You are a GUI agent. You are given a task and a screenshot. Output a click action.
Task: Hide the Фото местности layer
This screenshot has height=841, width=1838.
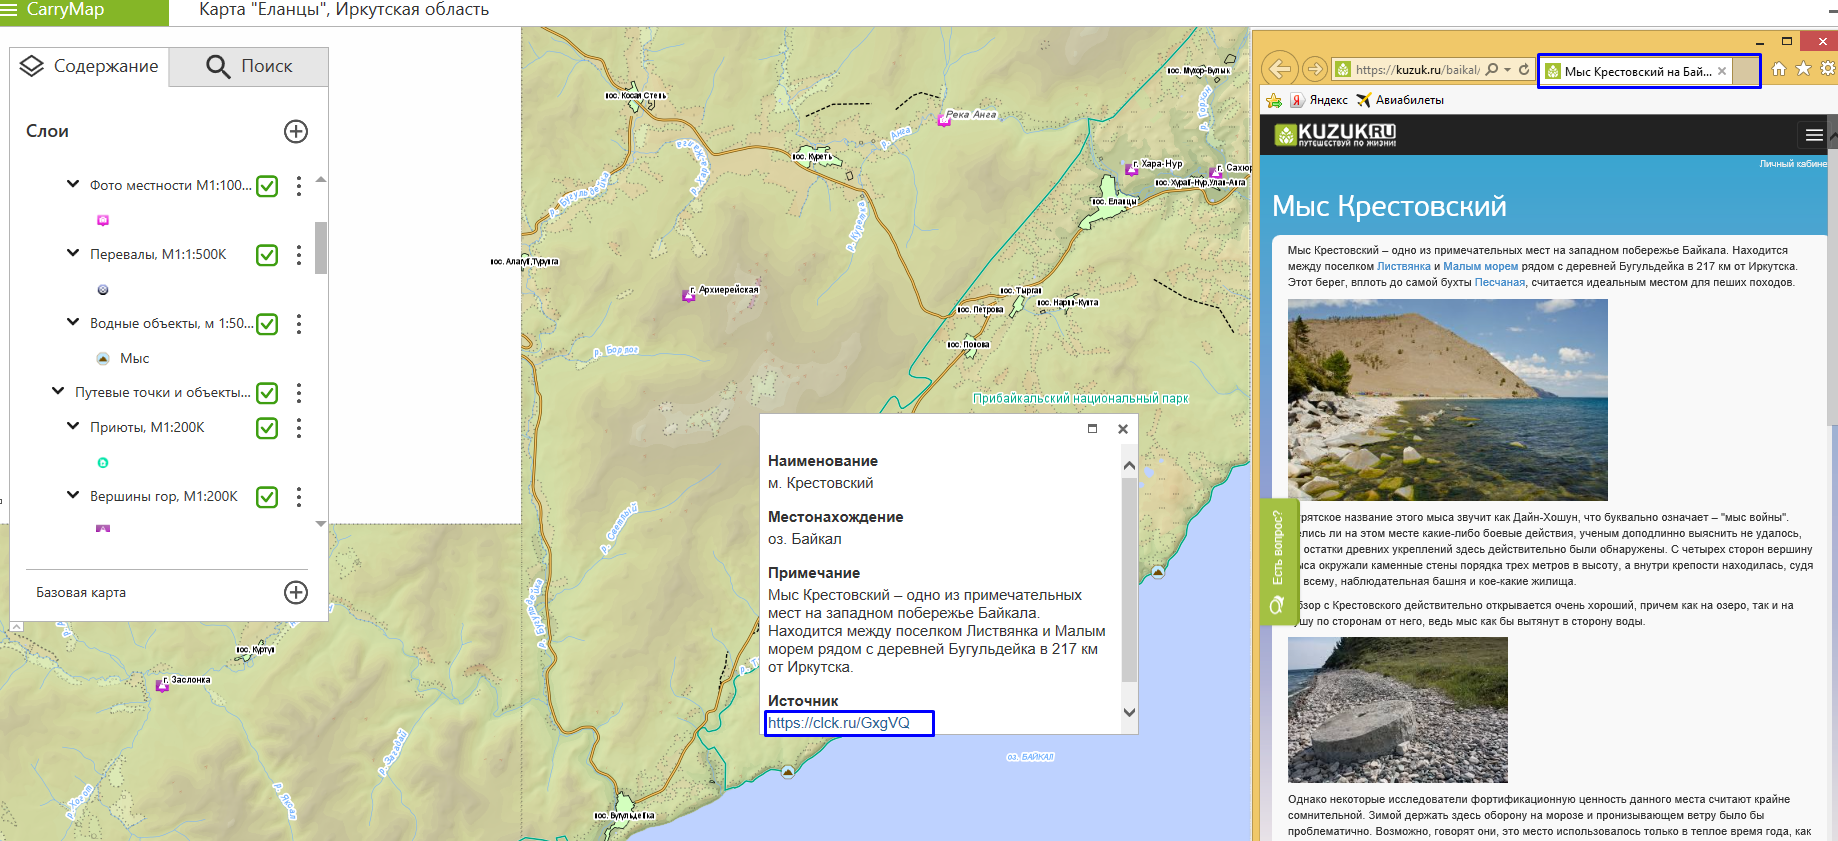coord(267,186)
